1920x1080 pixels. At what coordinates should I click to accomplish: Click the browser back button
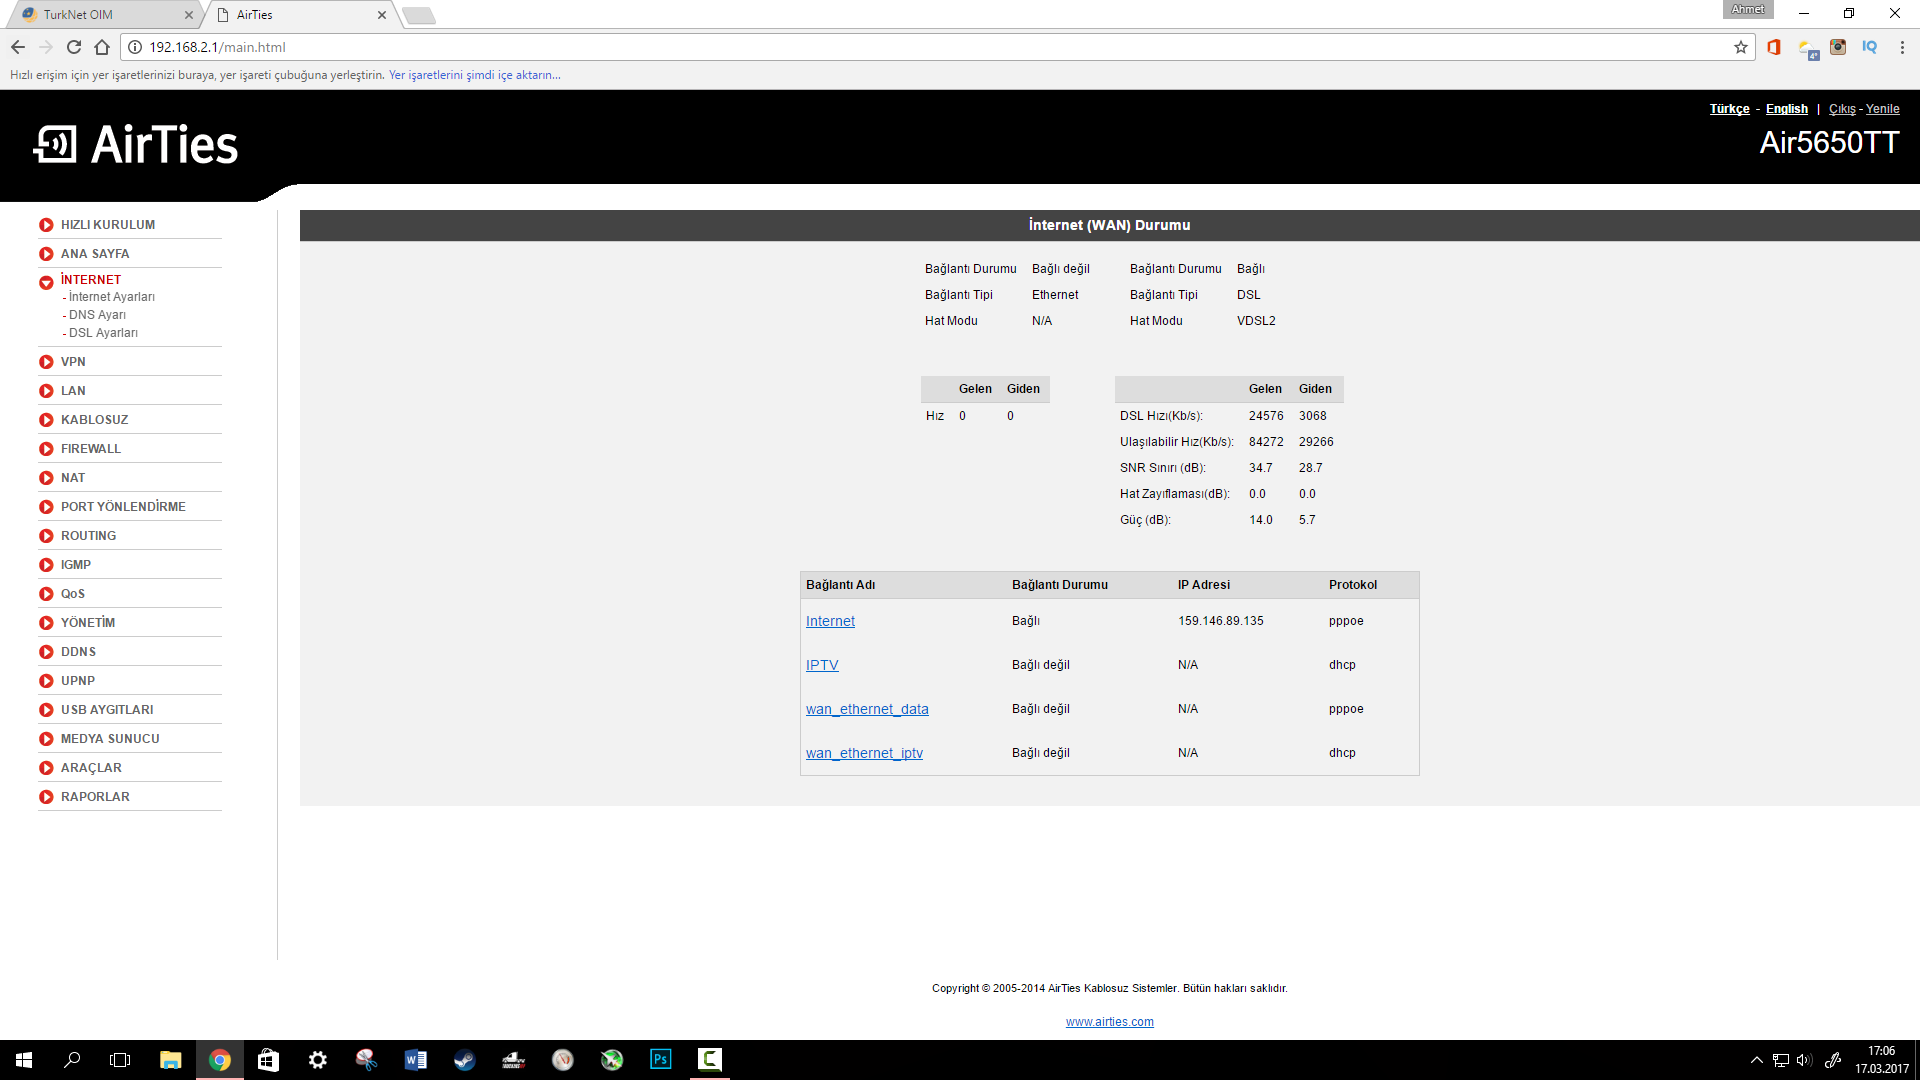tap(18, 47)
